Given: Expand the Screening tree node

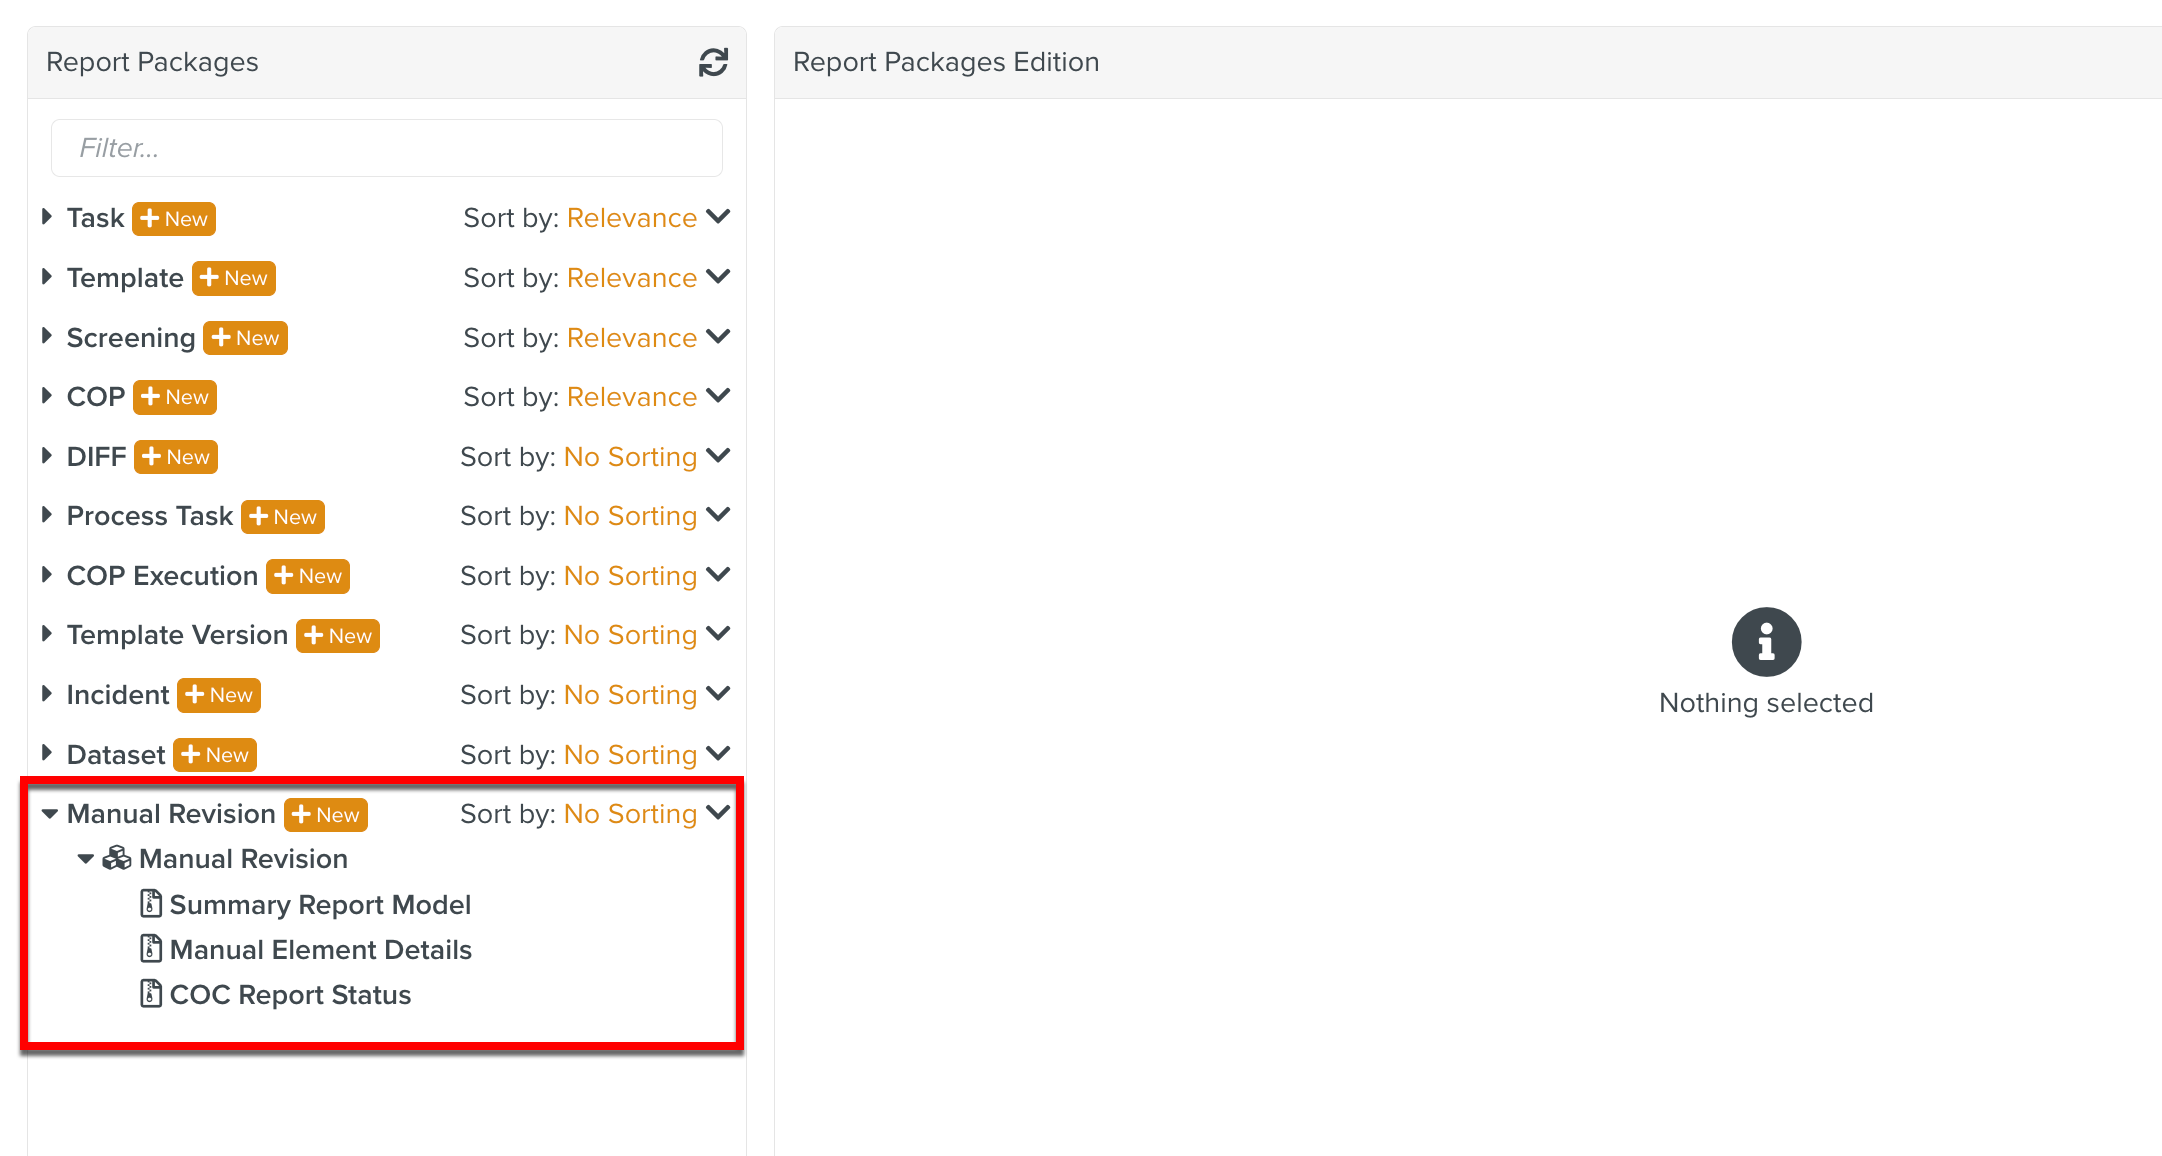Looking at the screenshot, I should [47, 337].
